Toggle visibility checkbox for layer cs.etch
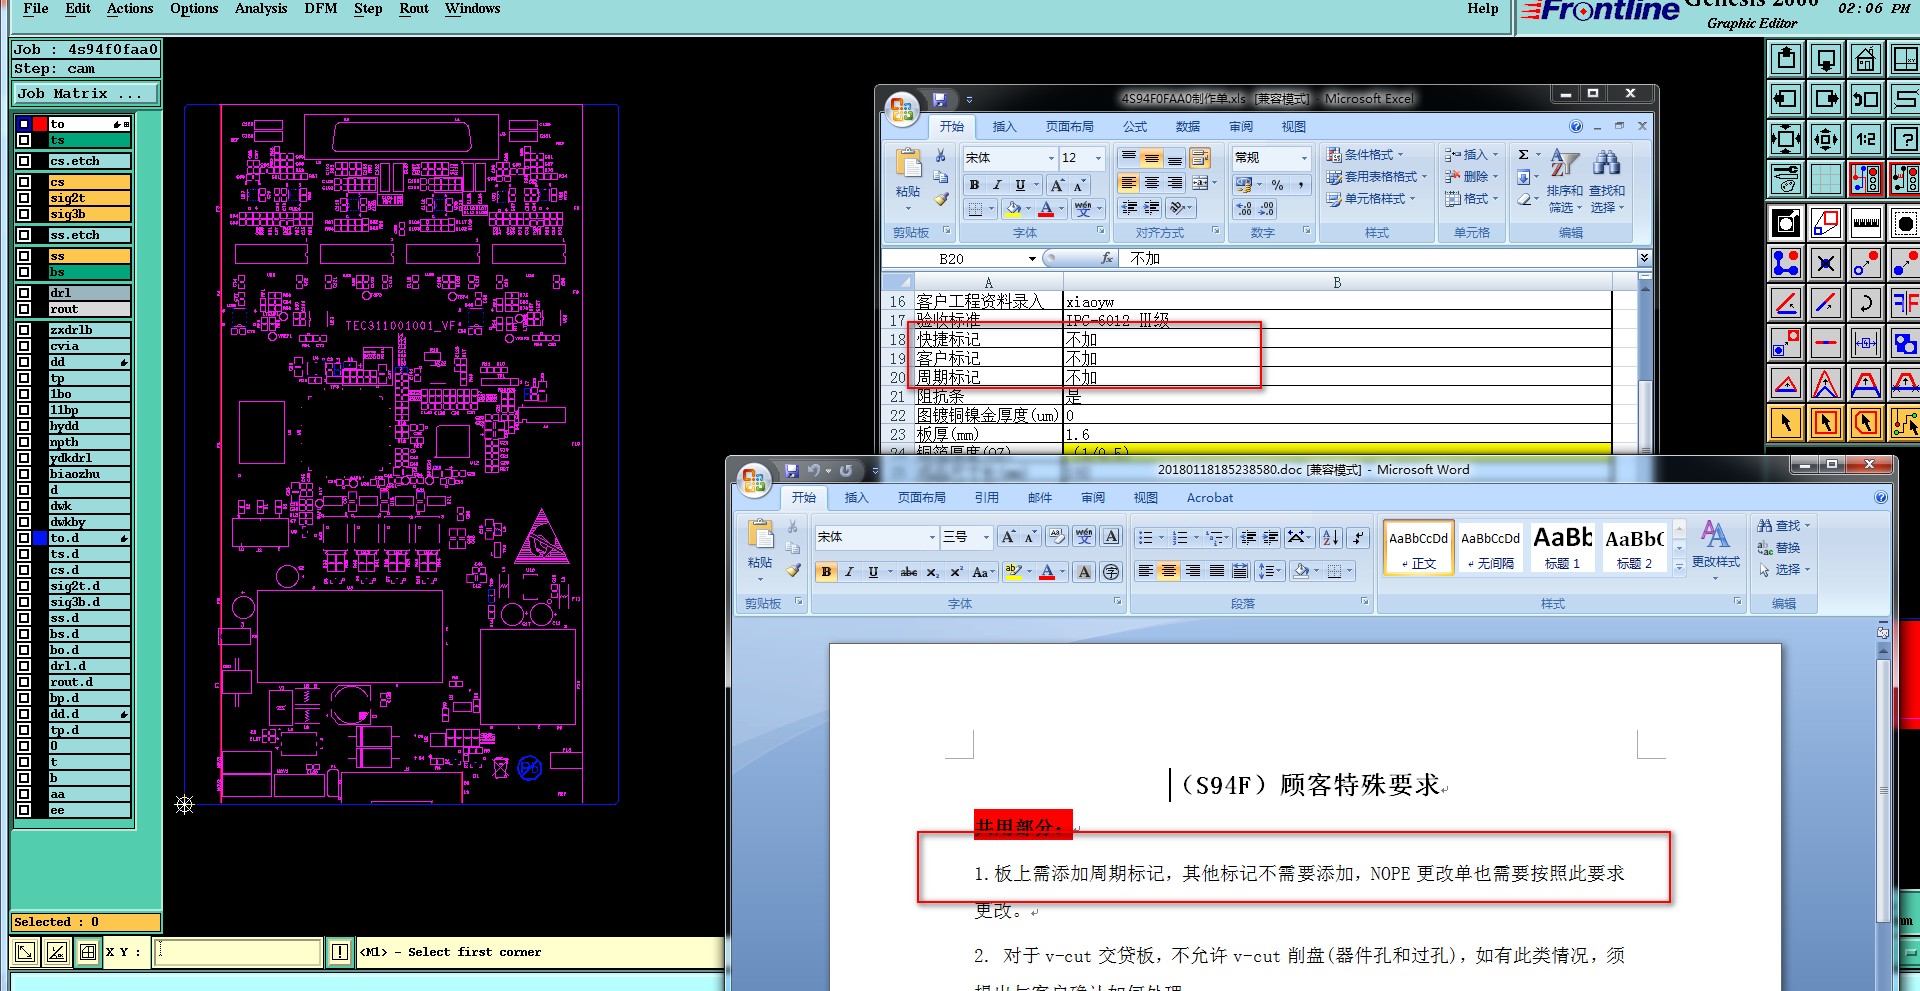1920x991 pixels. [x=24, y=161]
